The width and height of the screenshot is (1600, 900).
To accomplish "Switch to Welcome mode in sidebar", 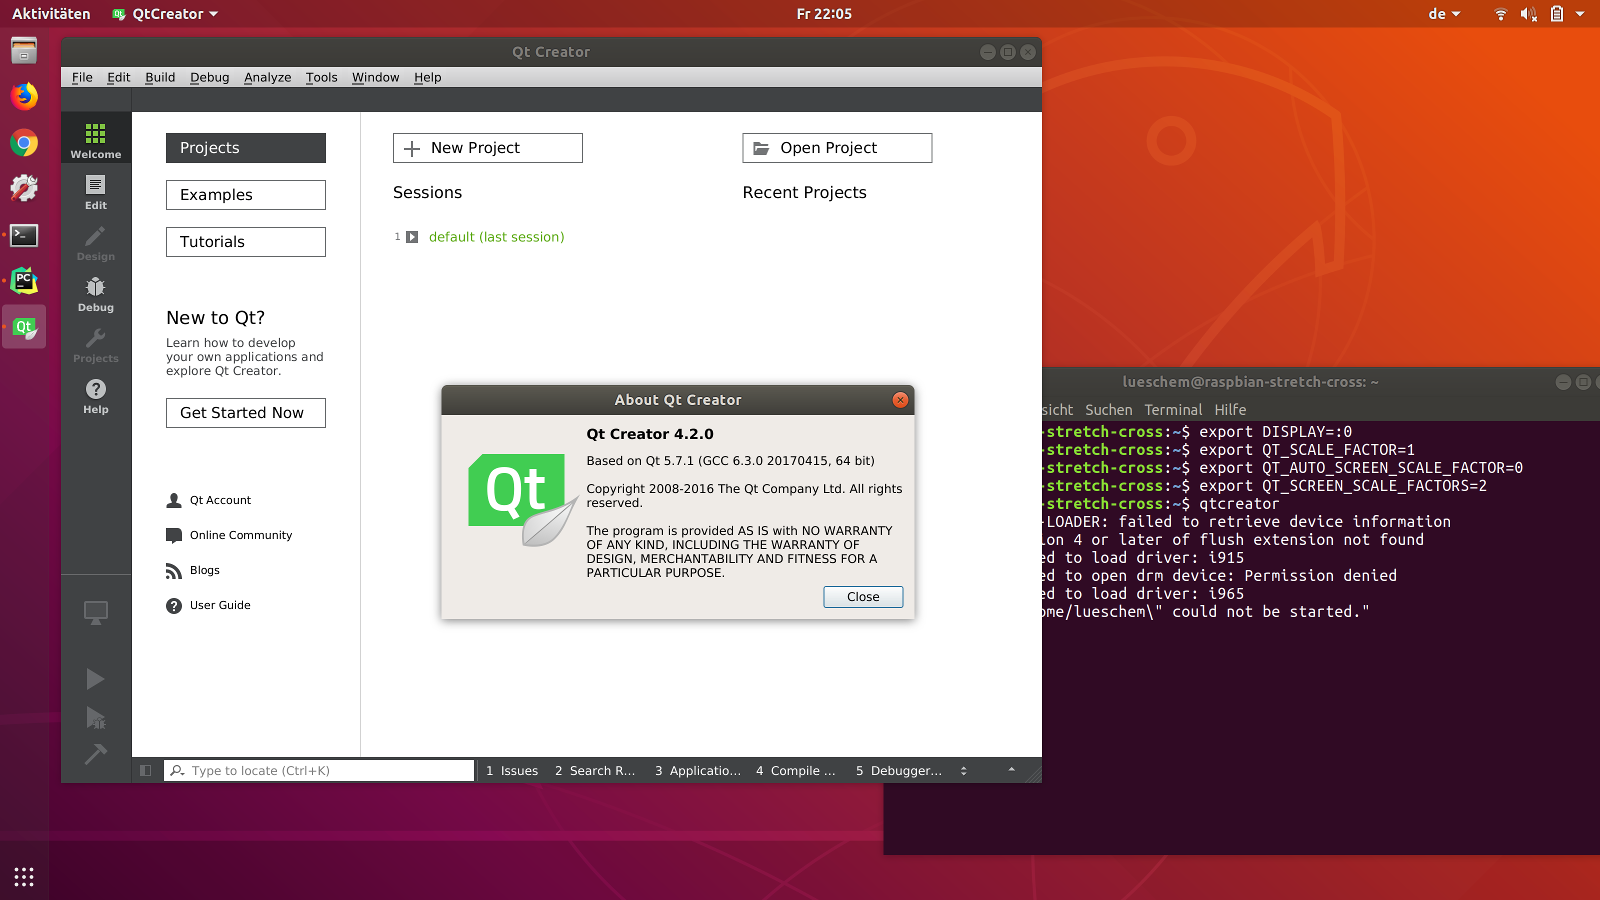I will [x=96, y=139].
